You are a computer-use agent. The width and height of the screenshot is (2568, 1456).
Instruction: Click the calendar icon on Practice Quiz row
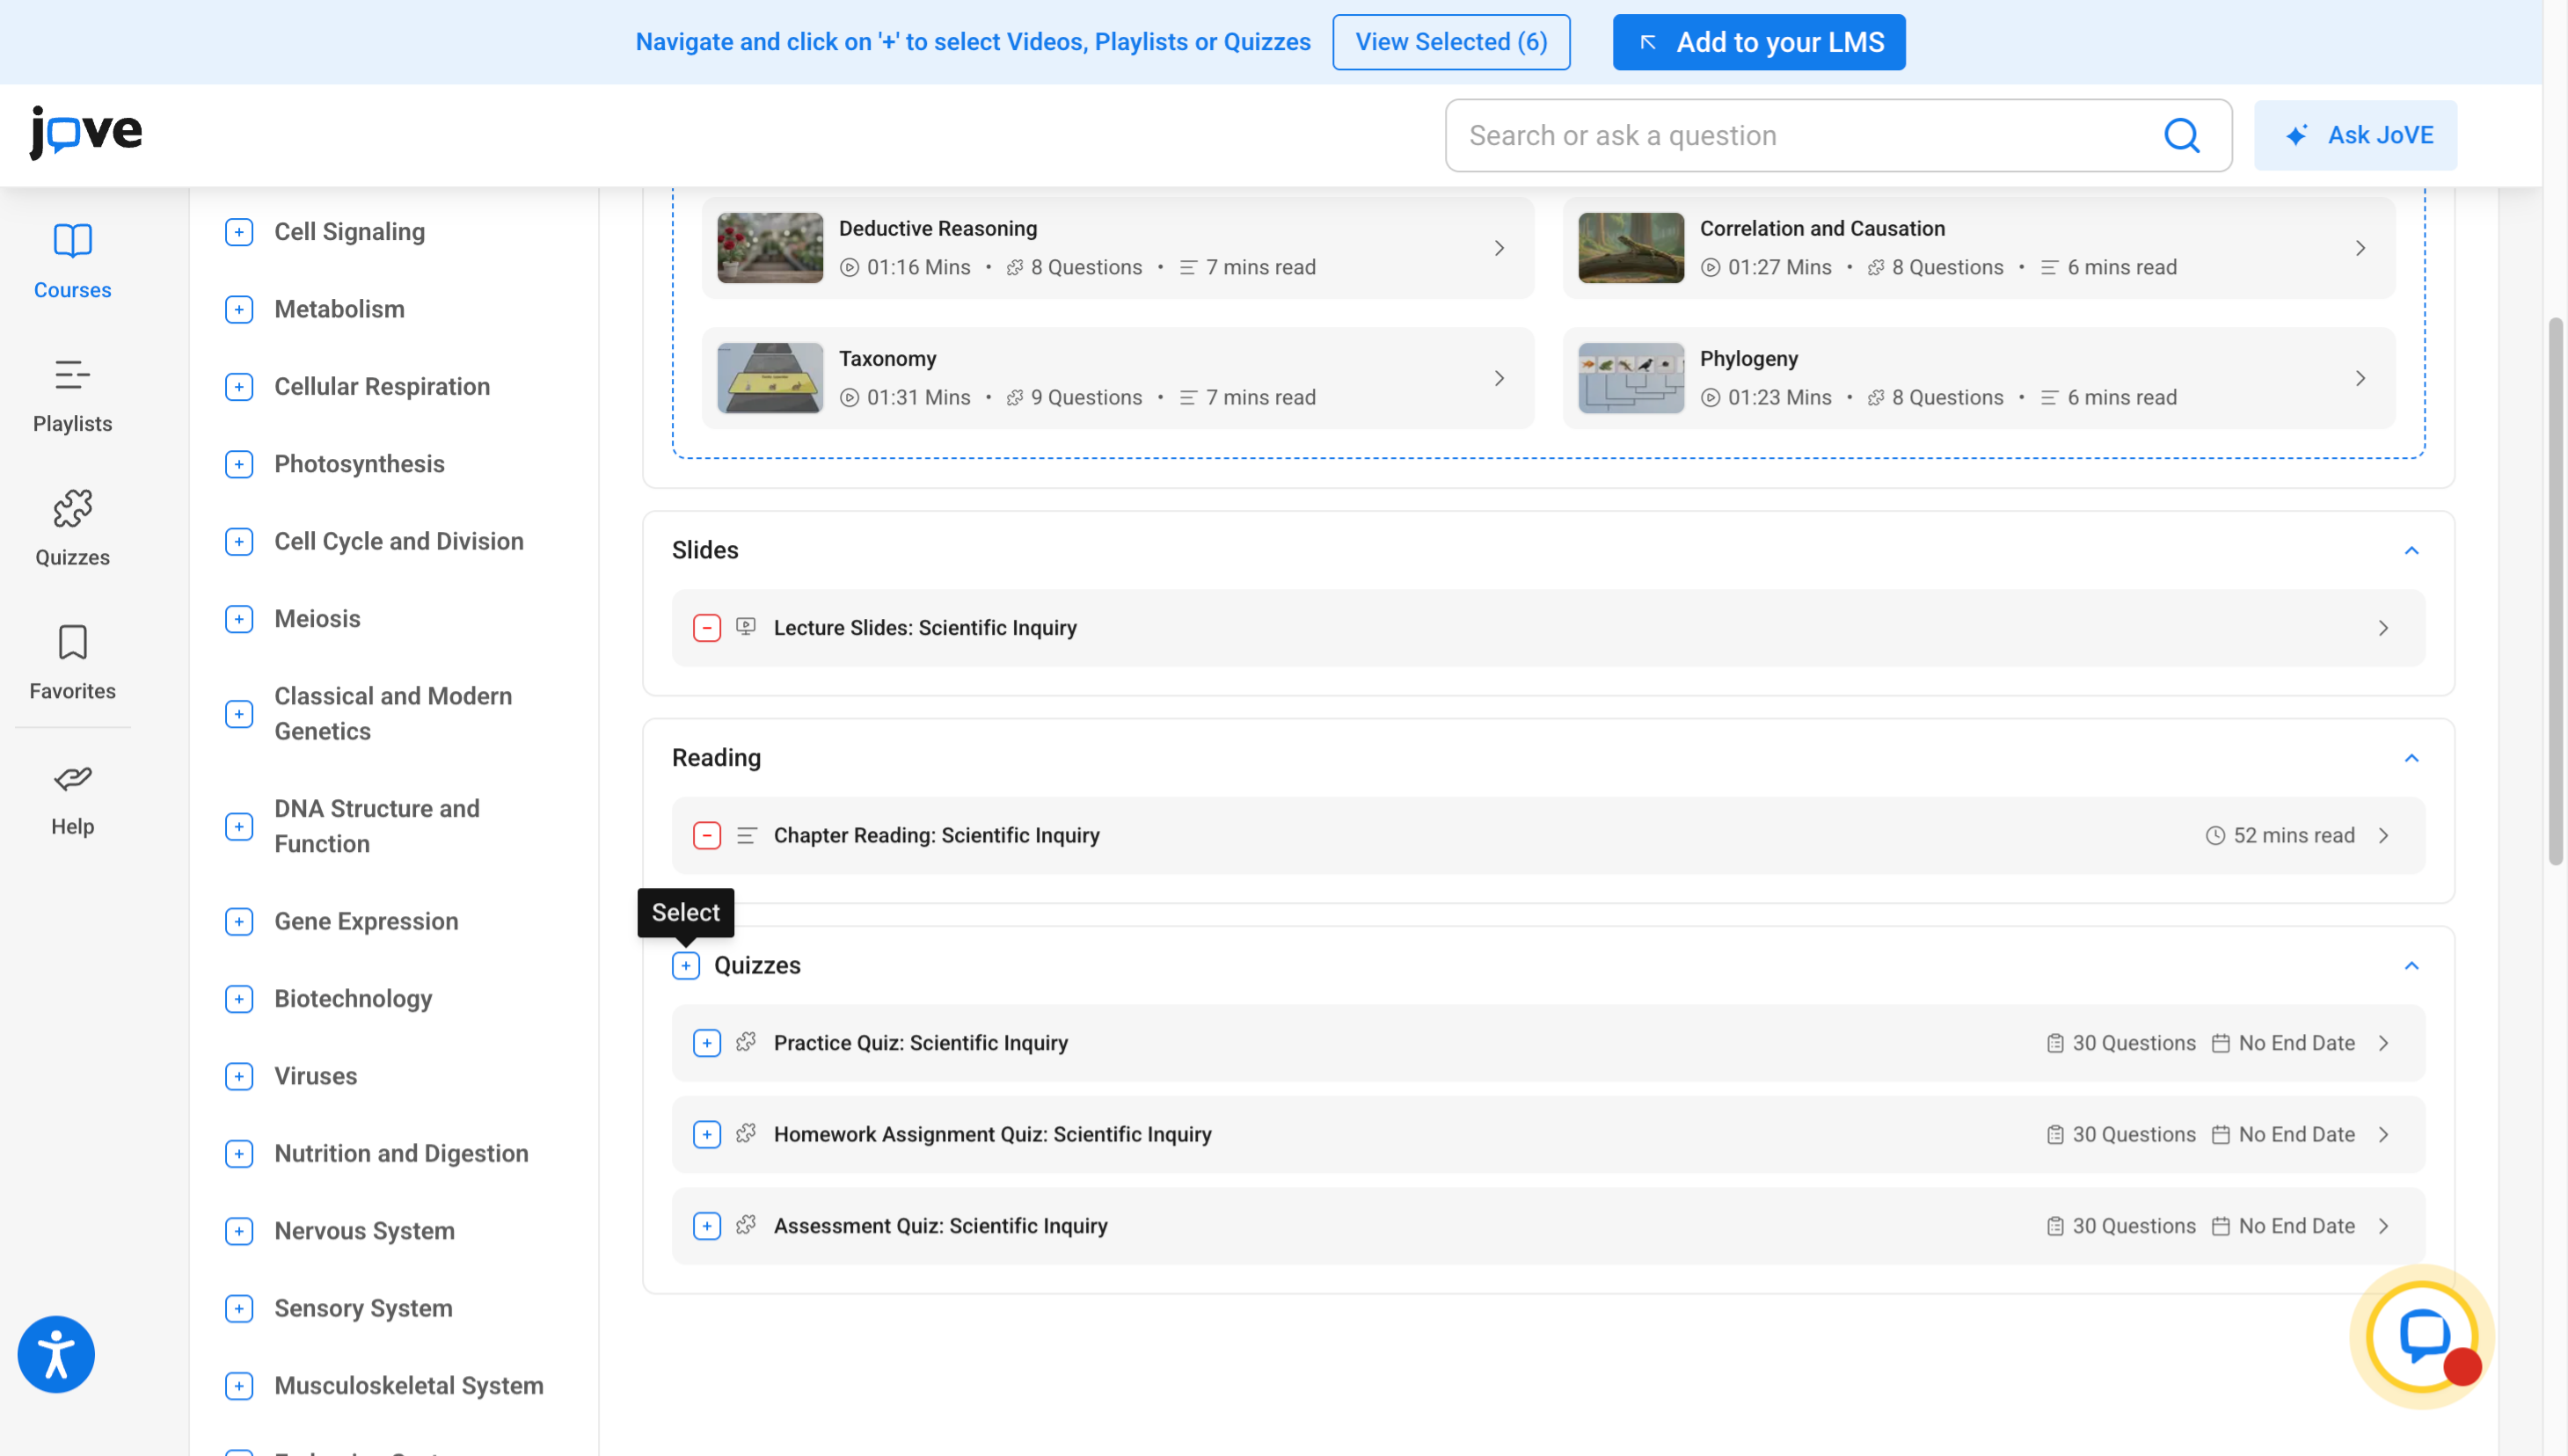point(2220,1043)
